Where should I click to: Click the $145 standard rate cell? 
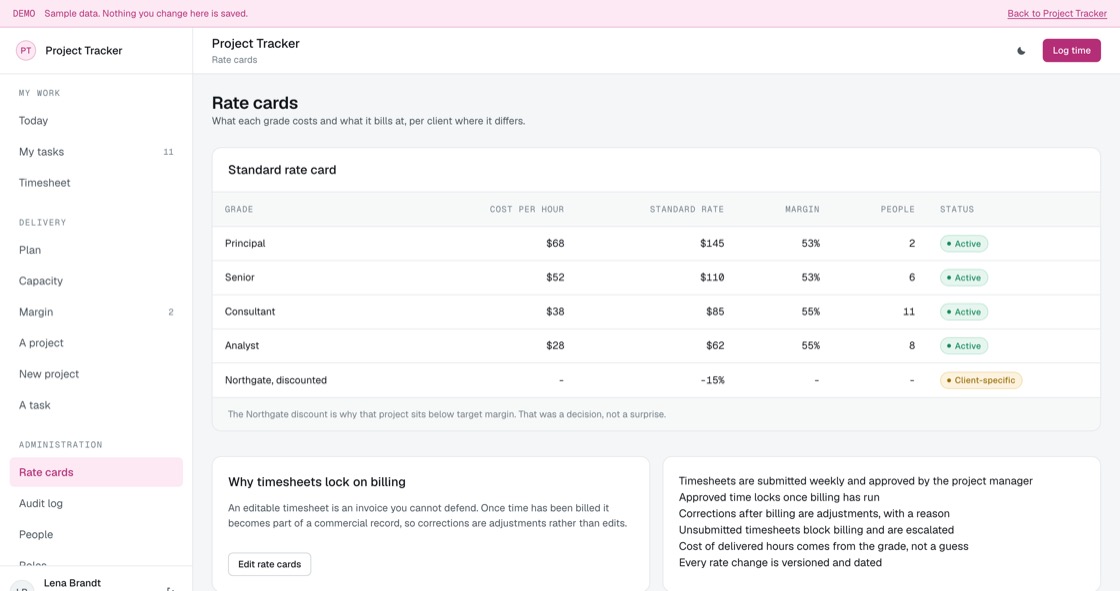pyautogui.click(x=712, y=244)
